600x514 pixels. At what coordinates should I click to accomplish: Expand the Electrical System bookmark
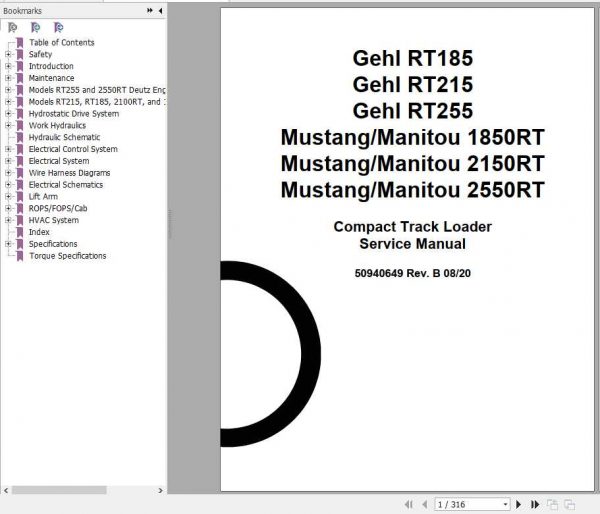tap(8, 161)
